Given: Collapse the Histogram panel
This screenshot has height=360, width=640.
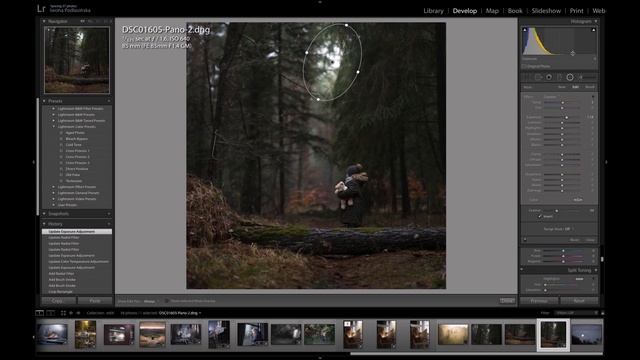Looking at the screenshot, I should coord(596,21).
